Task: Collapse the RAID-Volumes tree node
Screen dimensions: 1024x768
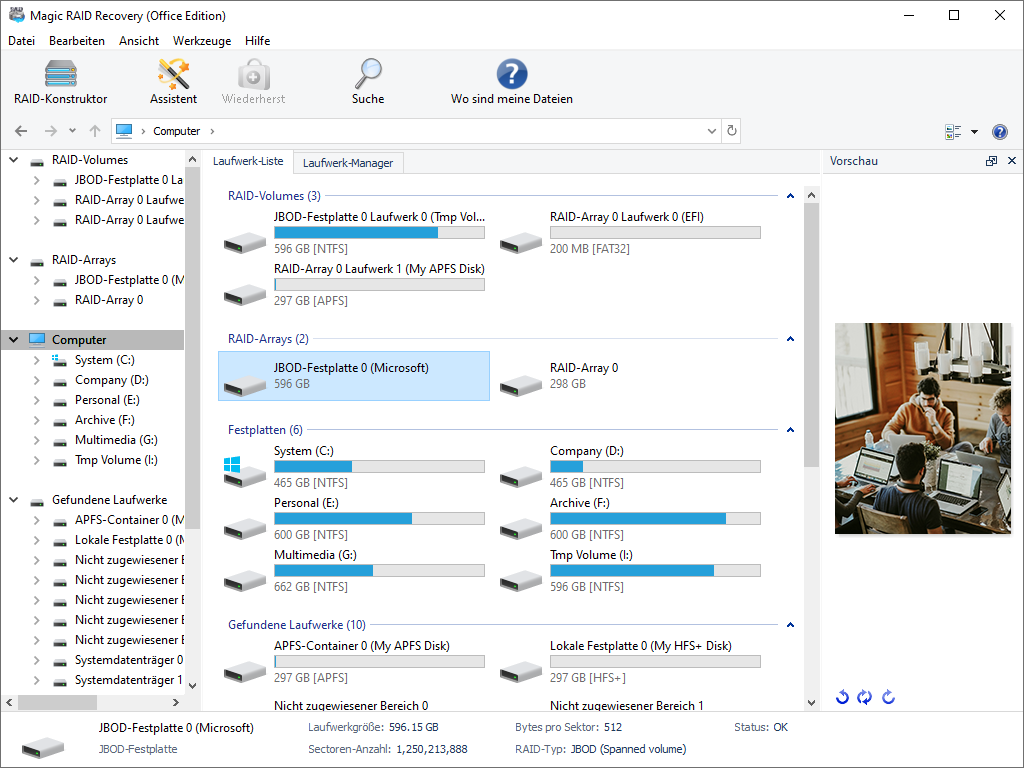Action: pos(14,160)
